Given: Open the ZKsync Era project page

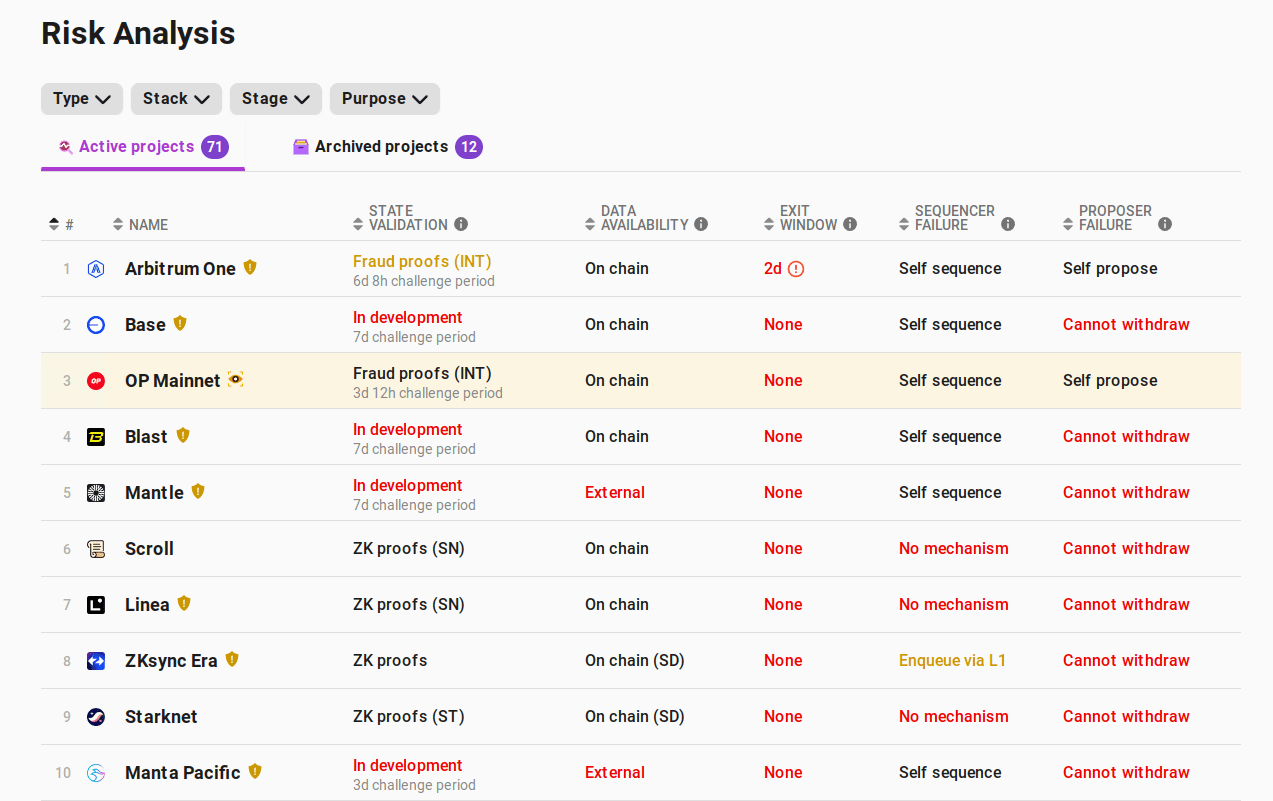Looking at the screenshot, I should [171, 661].
